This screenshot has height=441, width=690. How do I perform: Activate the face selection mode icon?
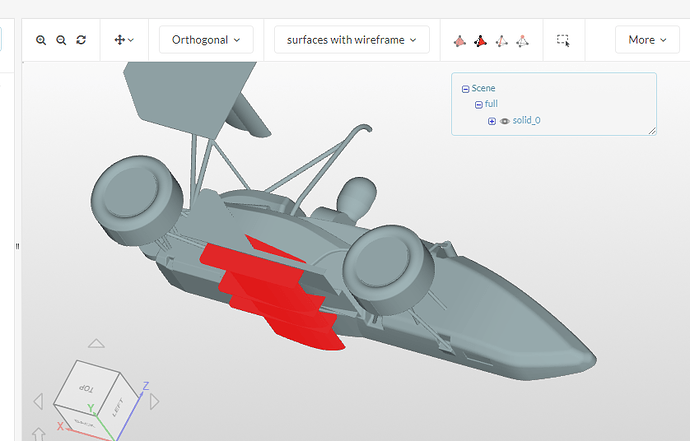(x=481, y=41)
